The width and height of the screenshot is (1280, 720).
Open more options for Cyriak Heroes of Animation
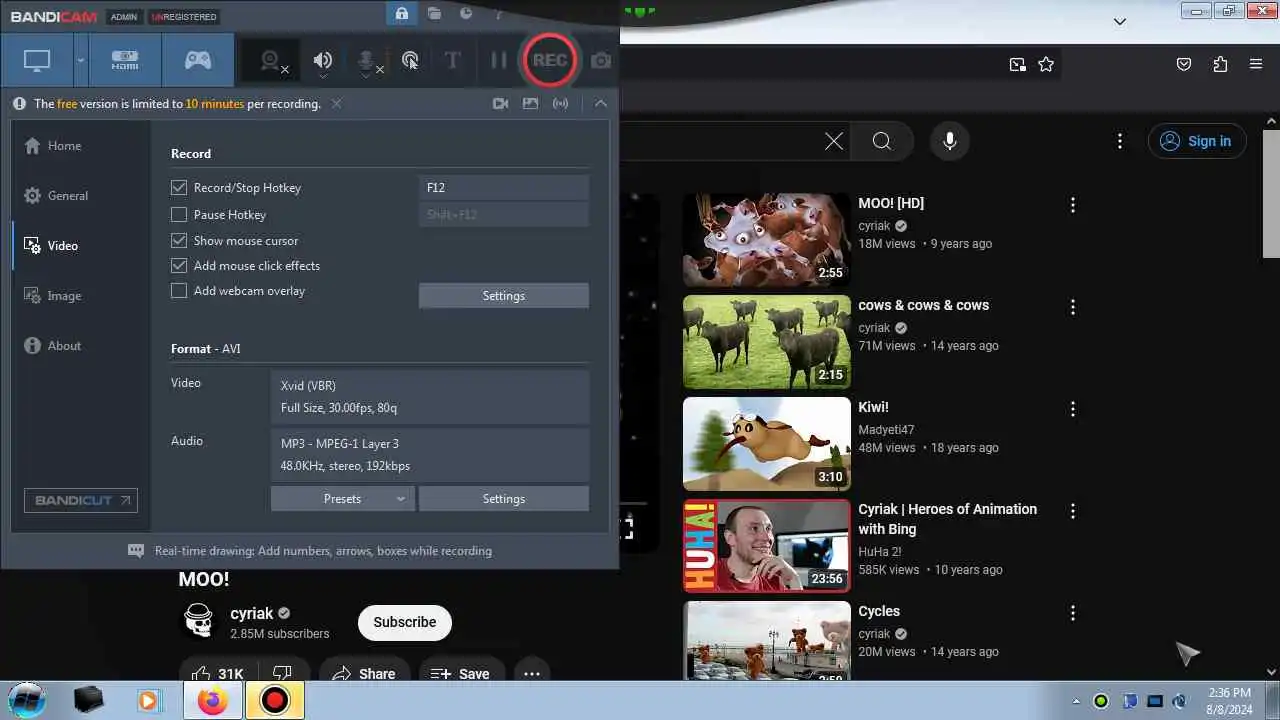(1073, 511)
